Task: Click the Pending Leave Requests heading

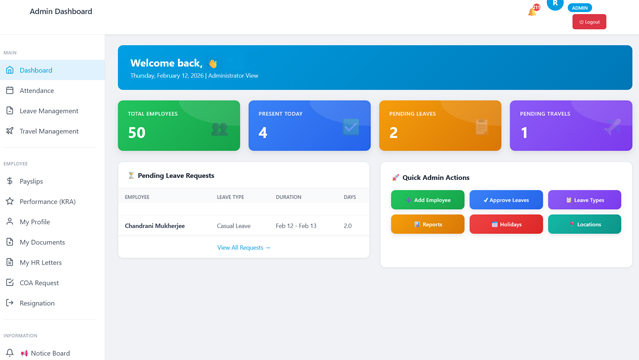Action: [x=176, y=175]
